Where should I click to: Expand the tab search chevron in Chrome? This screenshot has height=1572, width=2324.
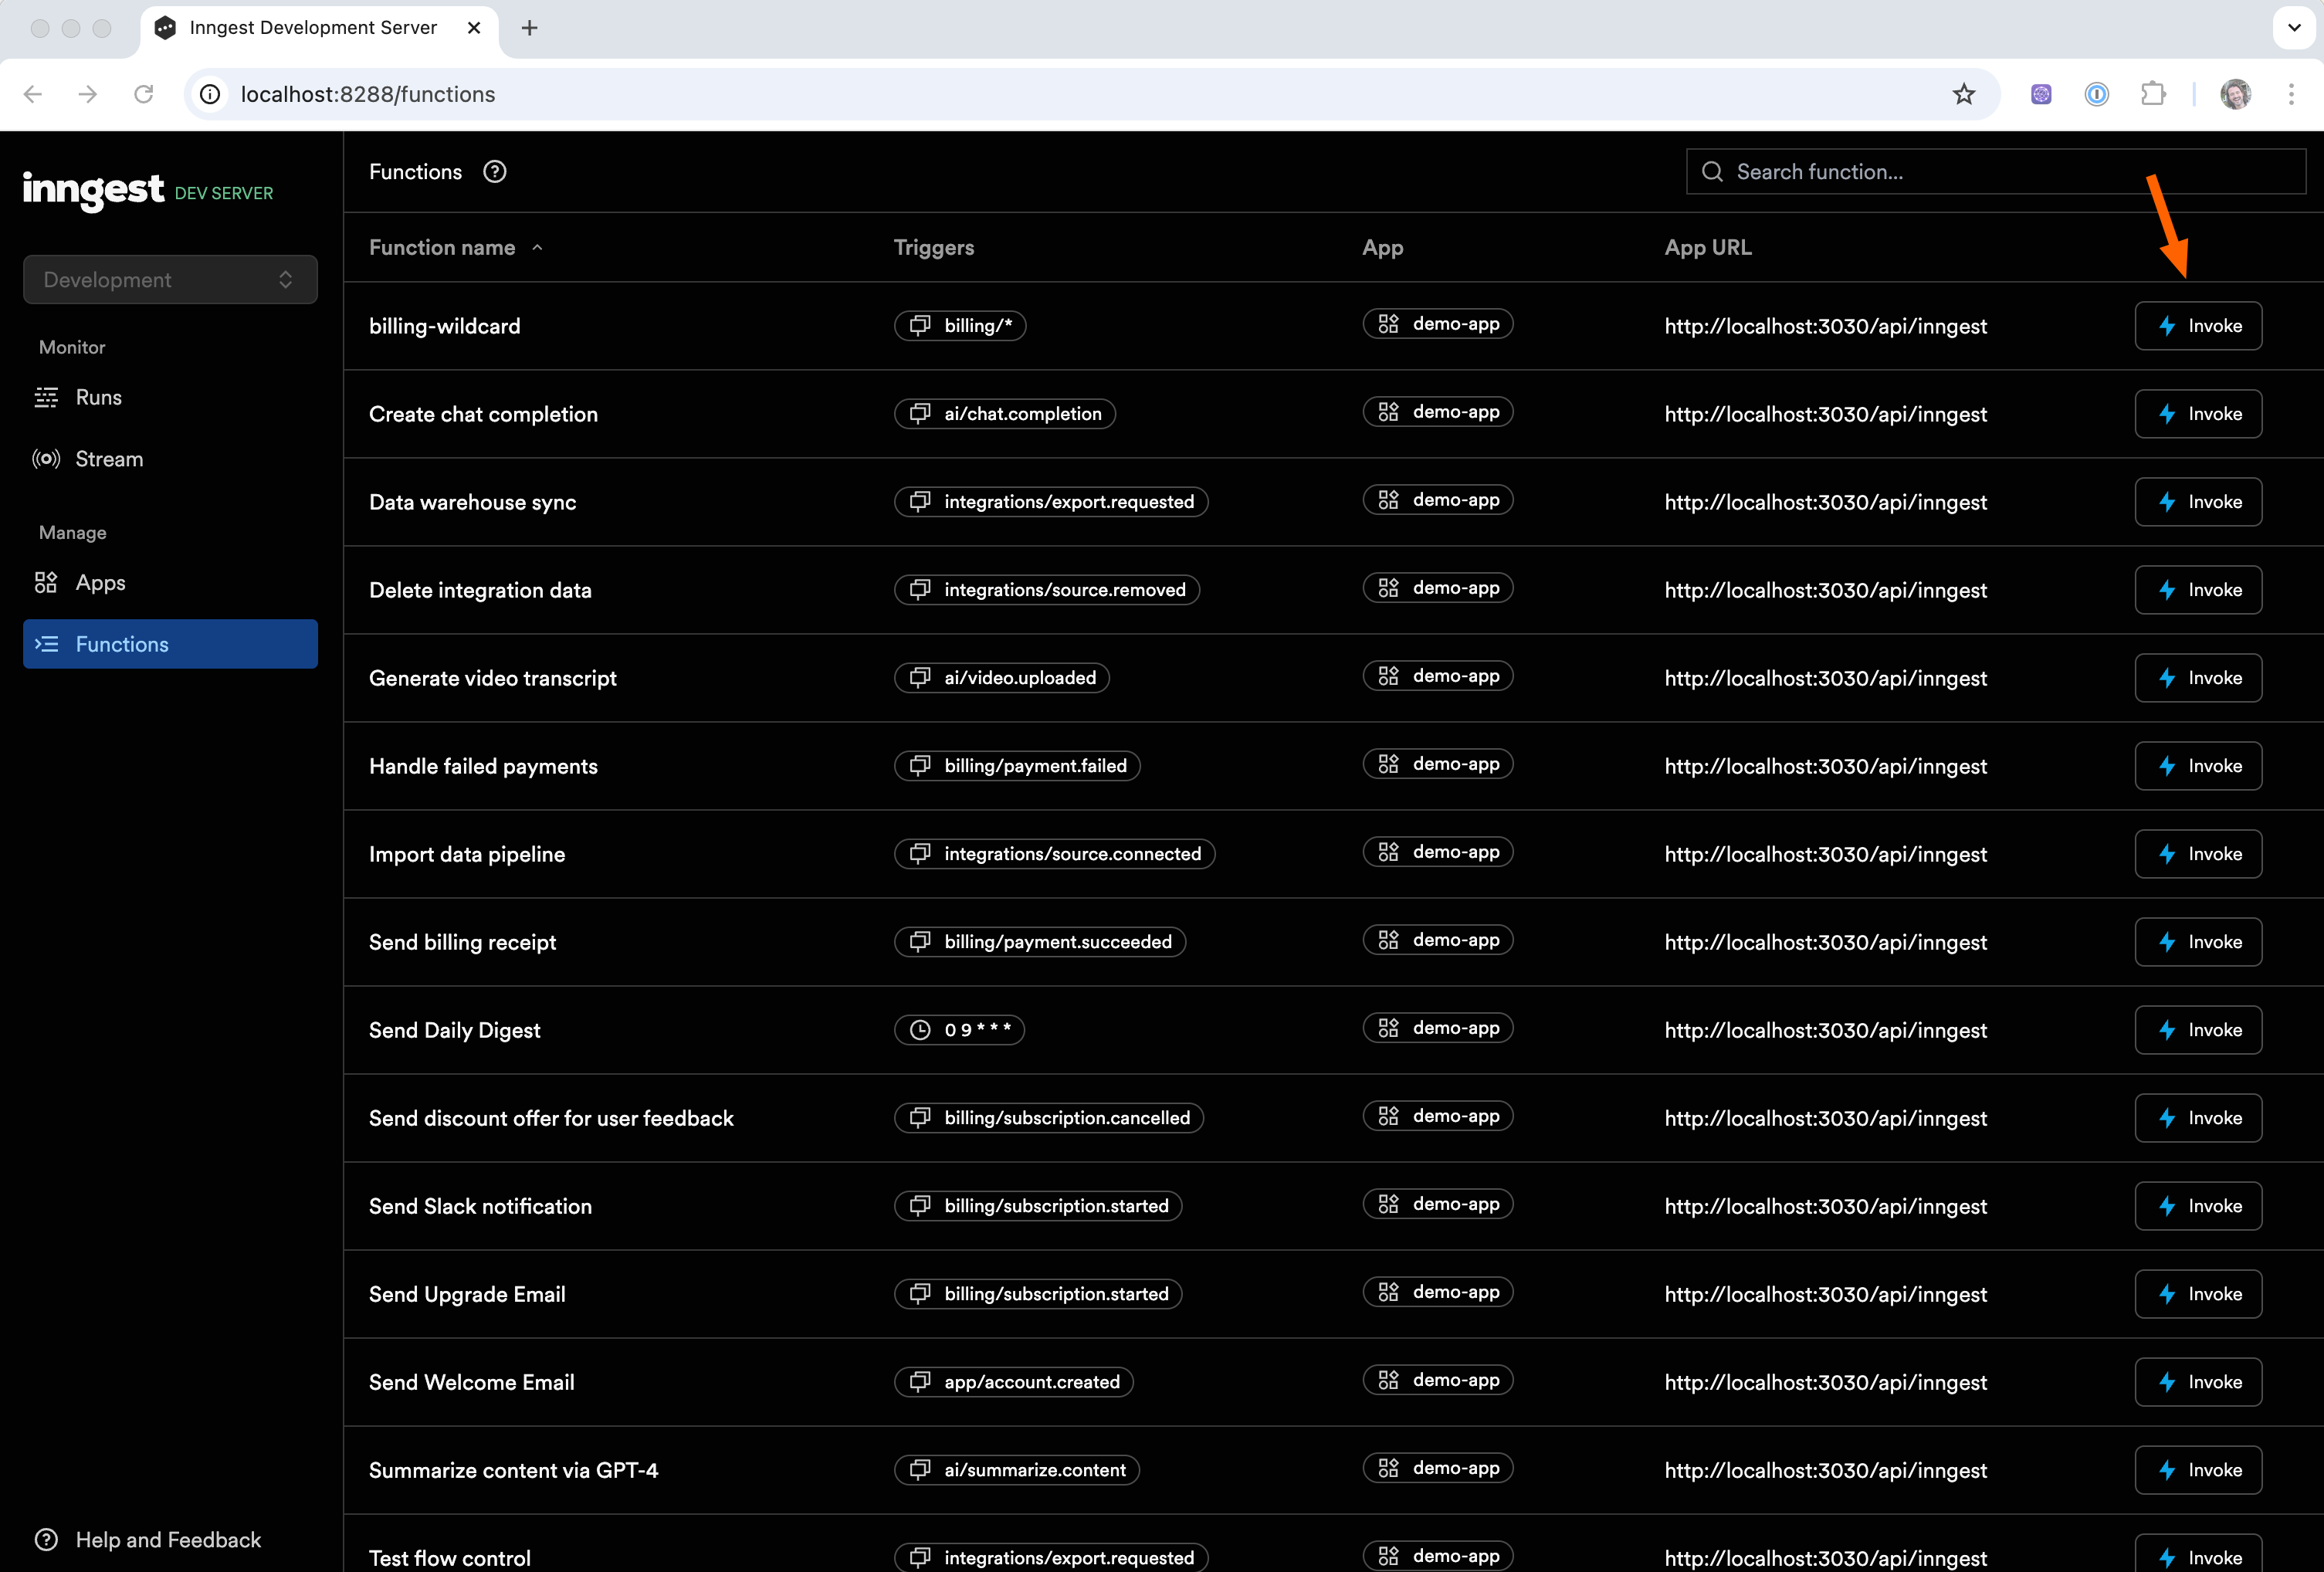[x=2294, y=28]
